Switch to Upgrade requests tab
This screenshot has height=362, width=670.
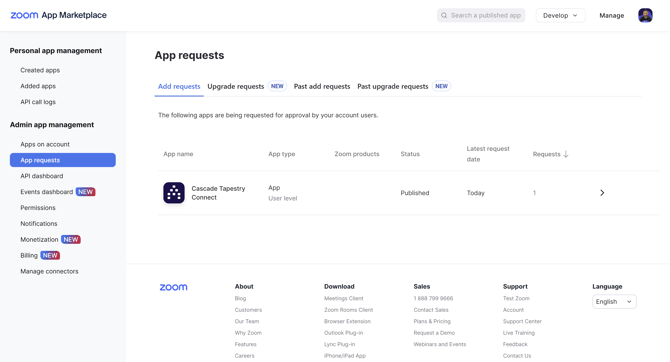click(236, 86)
